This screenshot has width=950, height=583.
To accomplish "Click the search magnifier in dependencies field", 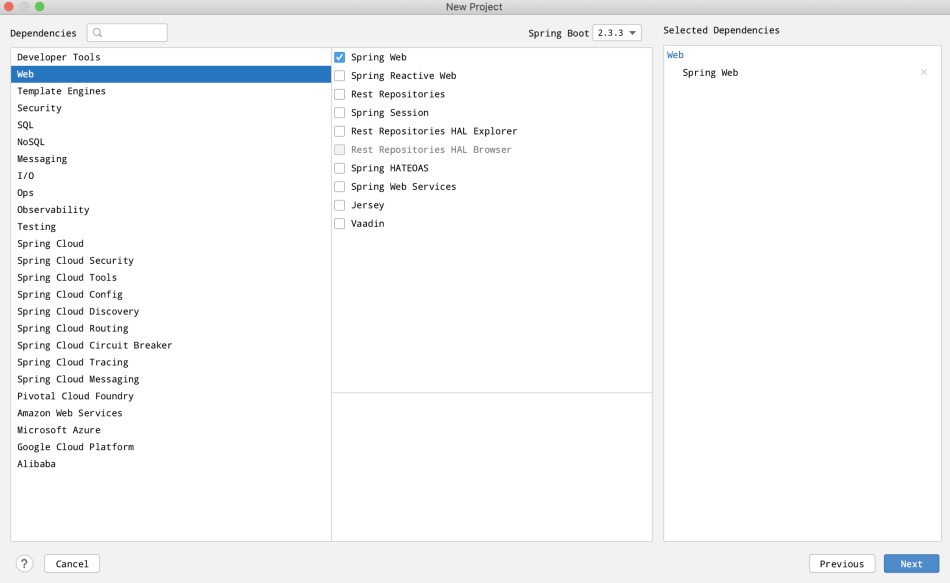I will coord(98,33).
